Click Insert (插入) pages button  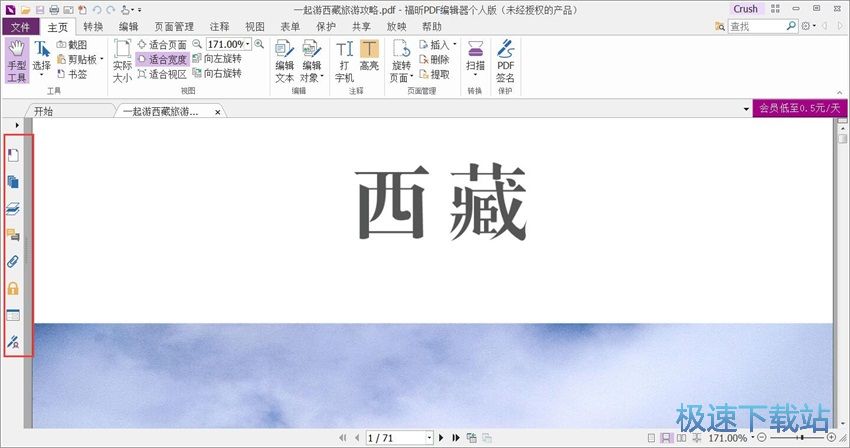coord(437,44)
